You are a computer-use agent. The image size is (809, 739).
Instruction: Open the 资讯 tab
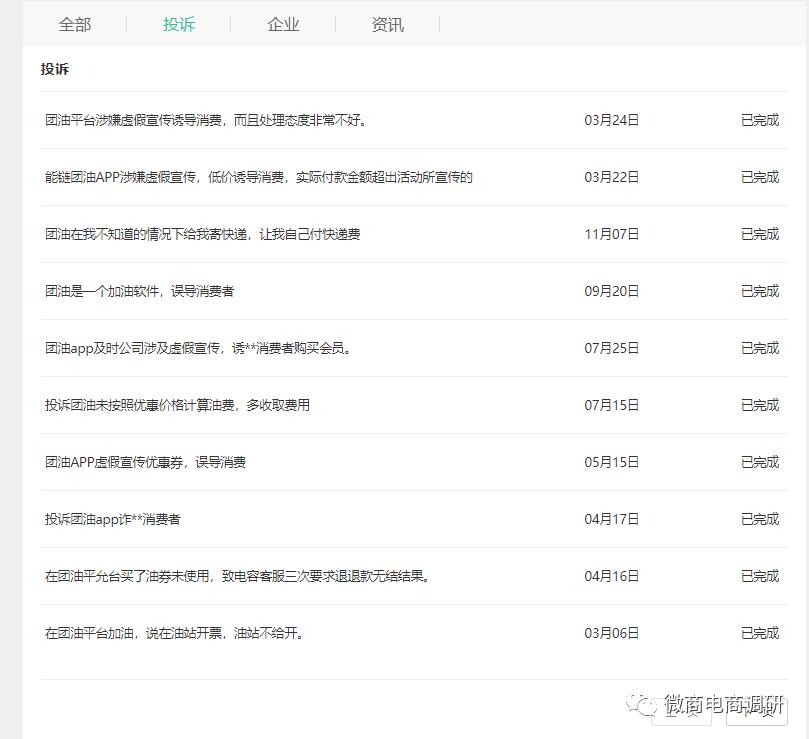pos(387,24)
